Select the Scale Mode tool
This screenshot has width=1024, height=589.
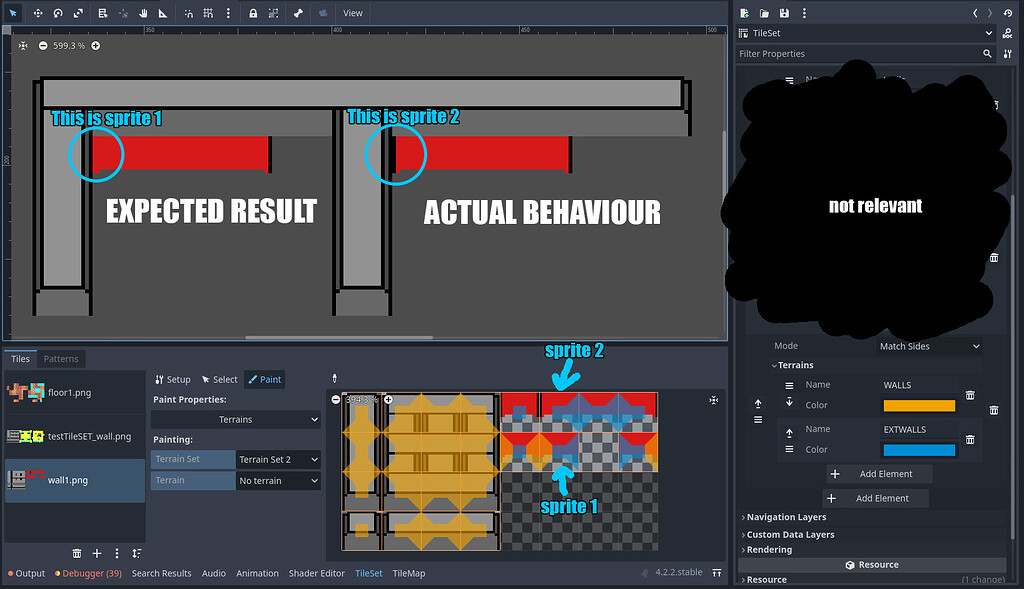[78, 13]
